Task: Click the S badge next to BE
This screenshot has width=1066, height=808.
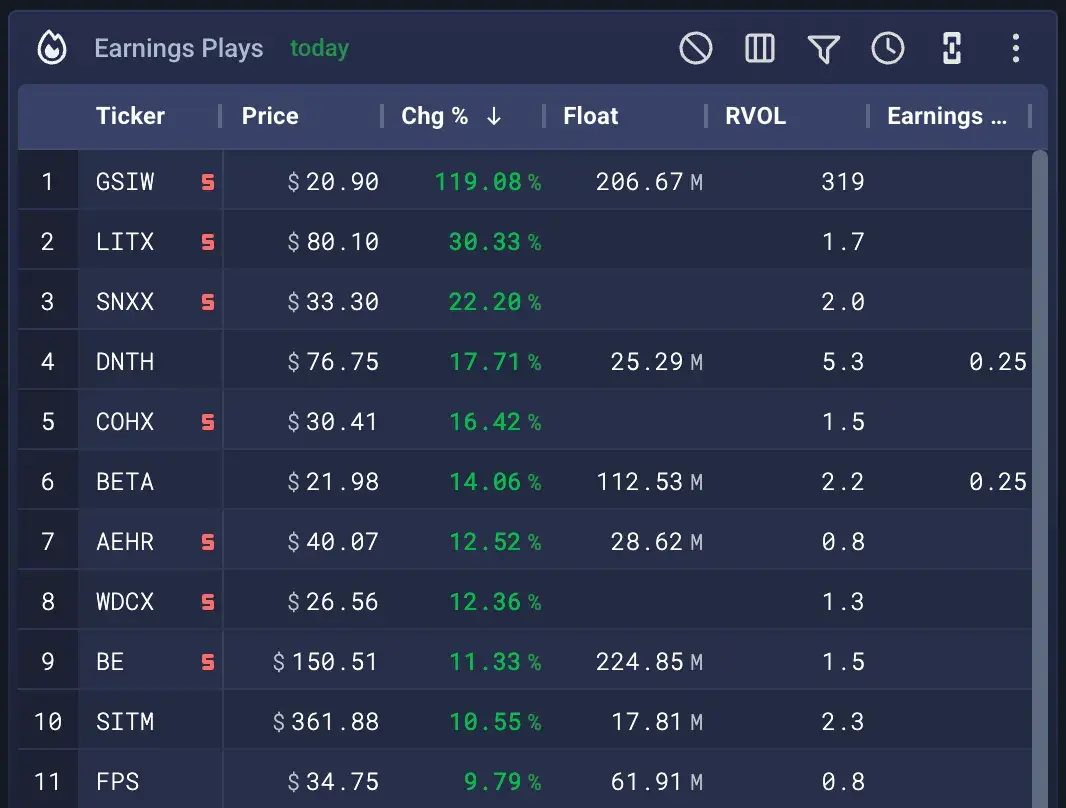Action: [206, 661]
